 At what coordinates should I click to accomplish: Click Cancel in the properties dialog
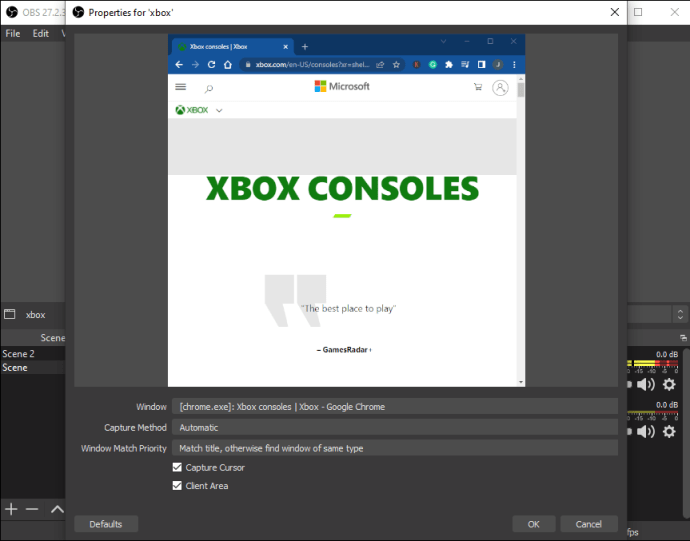pyautogui.click(x=589, y=524)
